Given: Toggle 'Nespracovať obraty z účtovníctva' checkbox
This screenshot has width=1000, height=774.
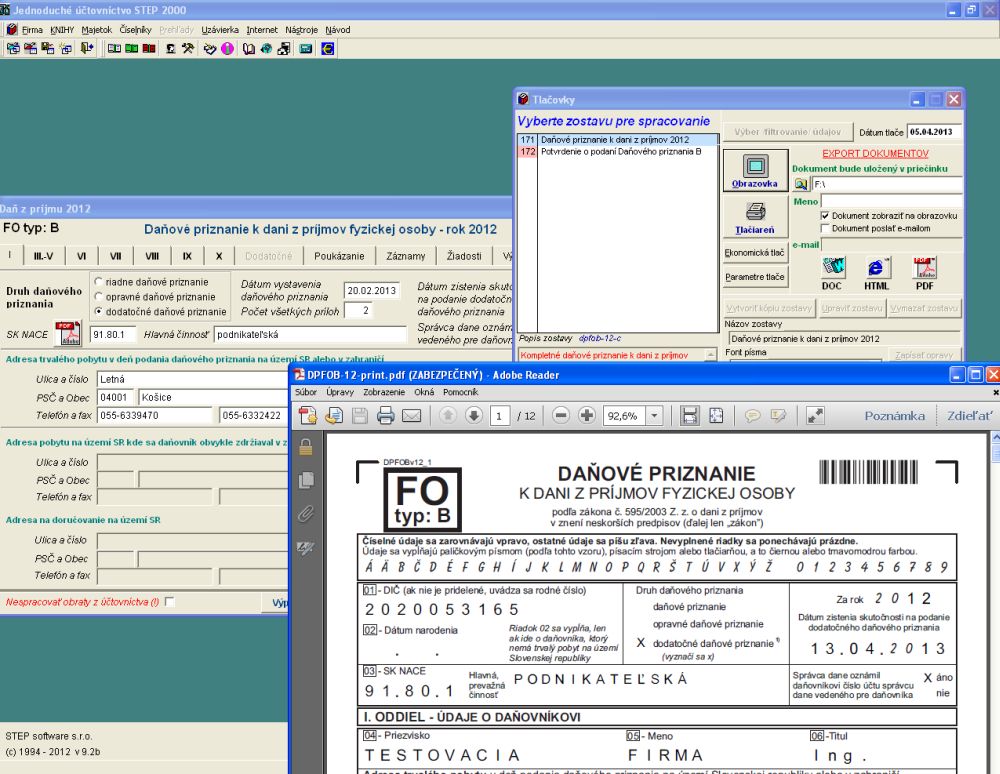Looking at the screenshot, I should 170,601.
